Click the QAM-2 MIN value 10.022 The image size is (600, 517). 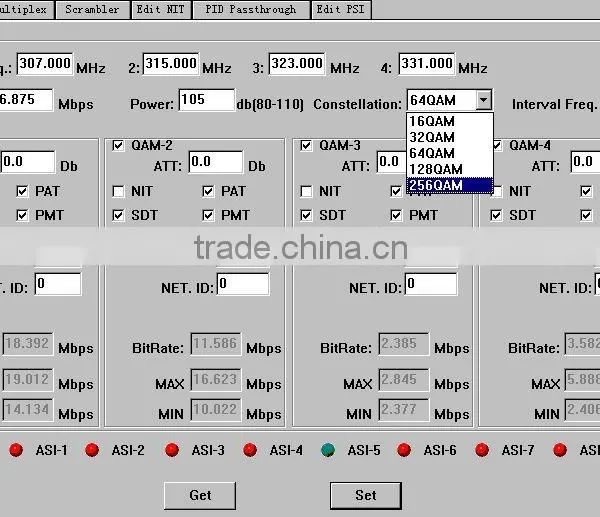(216, 410)
